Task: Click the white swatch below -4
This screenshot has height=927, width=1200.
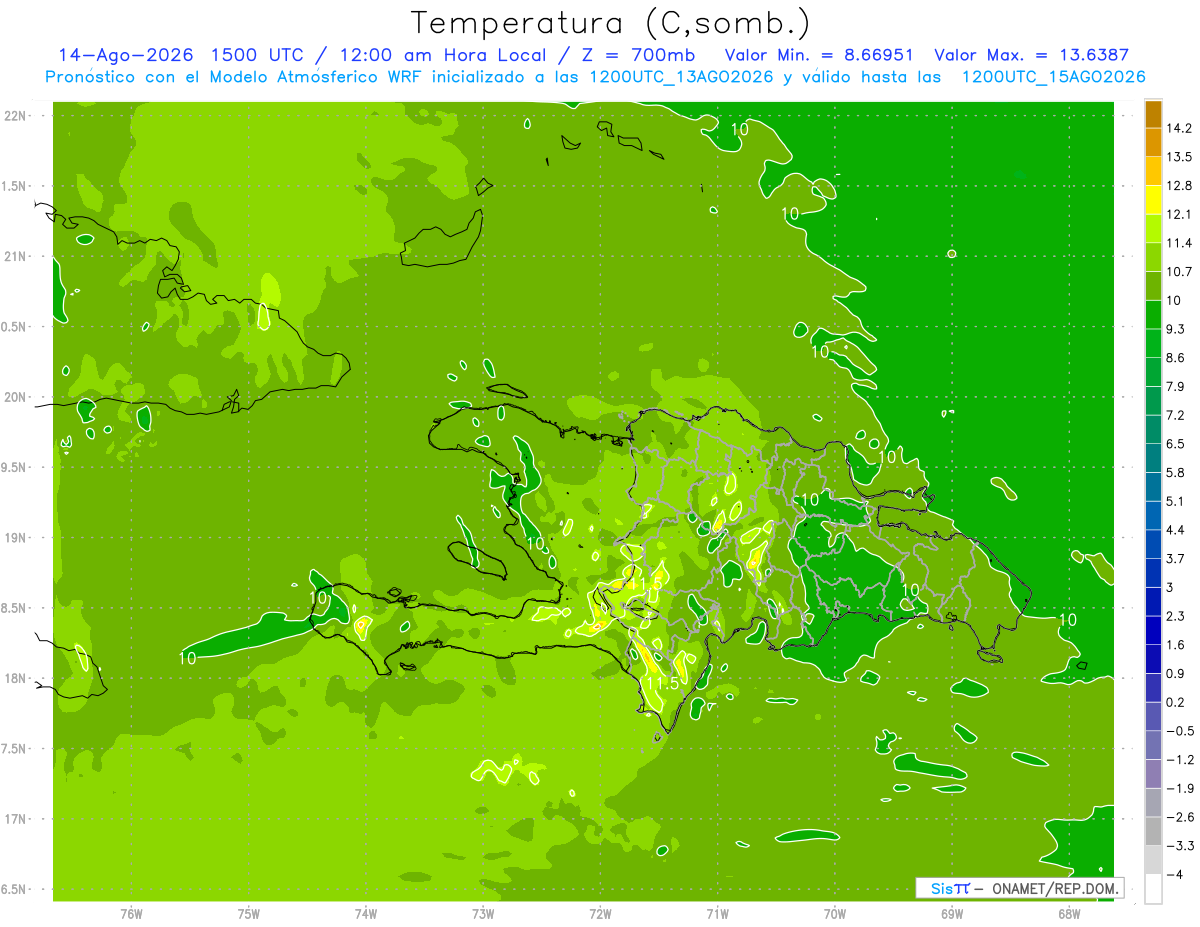Action: pyautogui.click(x=1153, y=889)
